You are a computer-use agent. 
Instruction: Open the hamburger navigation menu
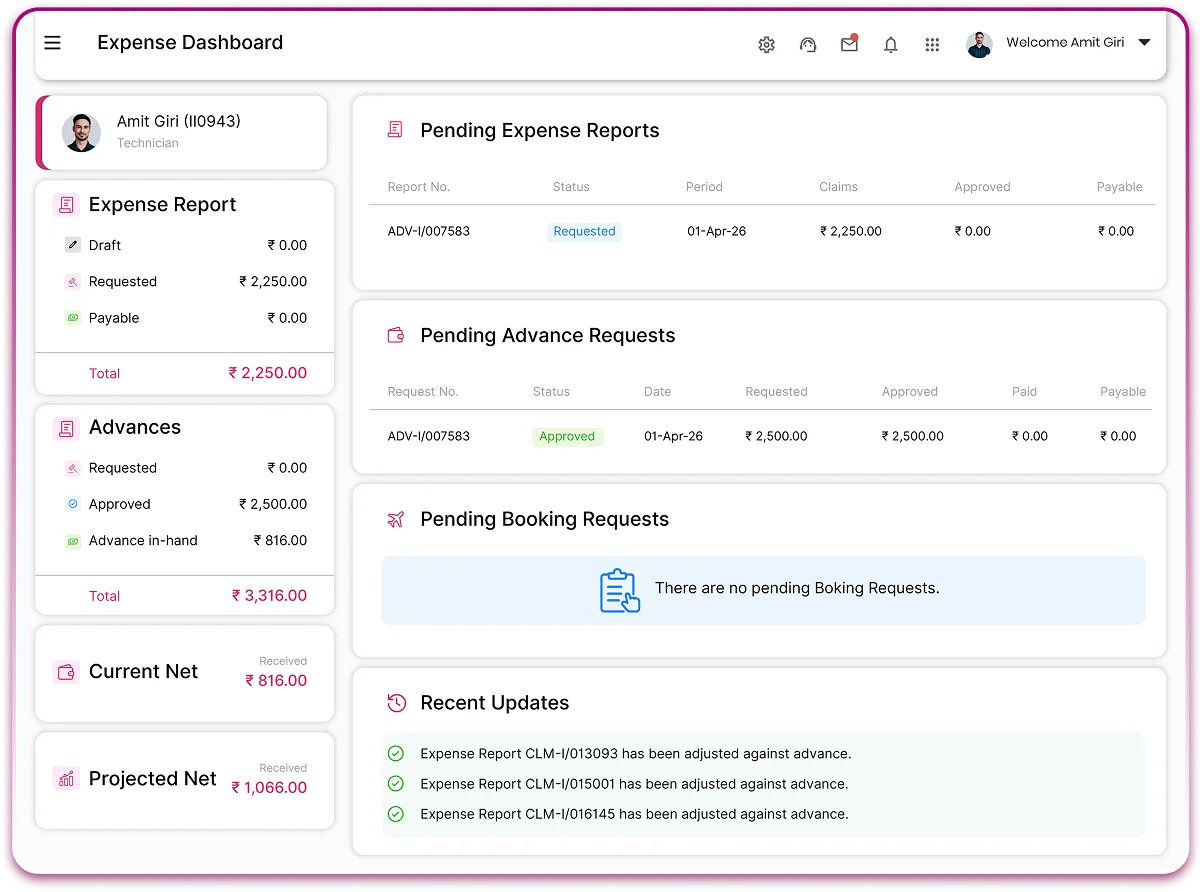click(53, 43)
